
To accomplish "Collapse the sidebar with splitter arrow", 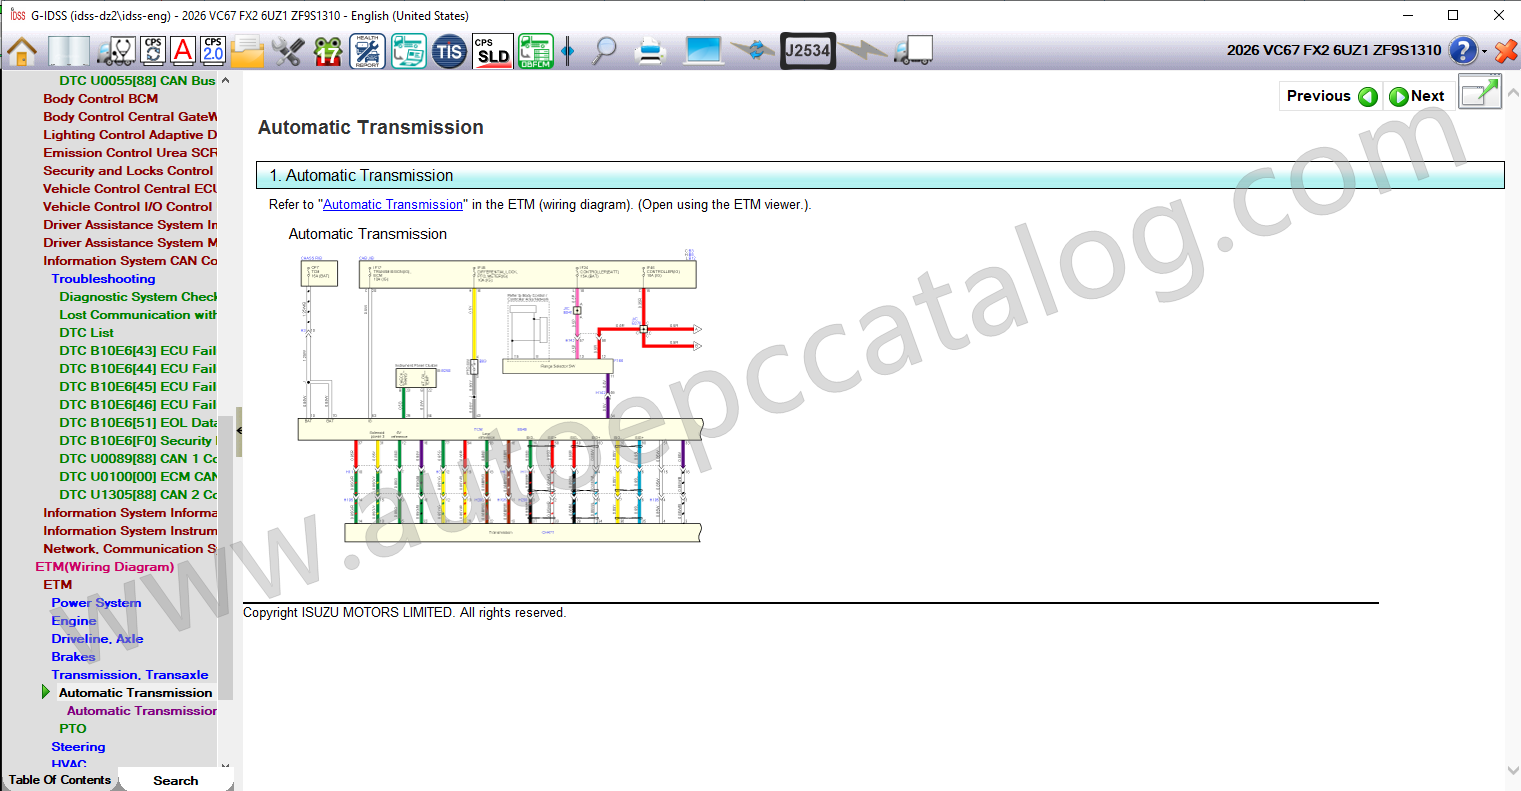I will click(239, 430).
